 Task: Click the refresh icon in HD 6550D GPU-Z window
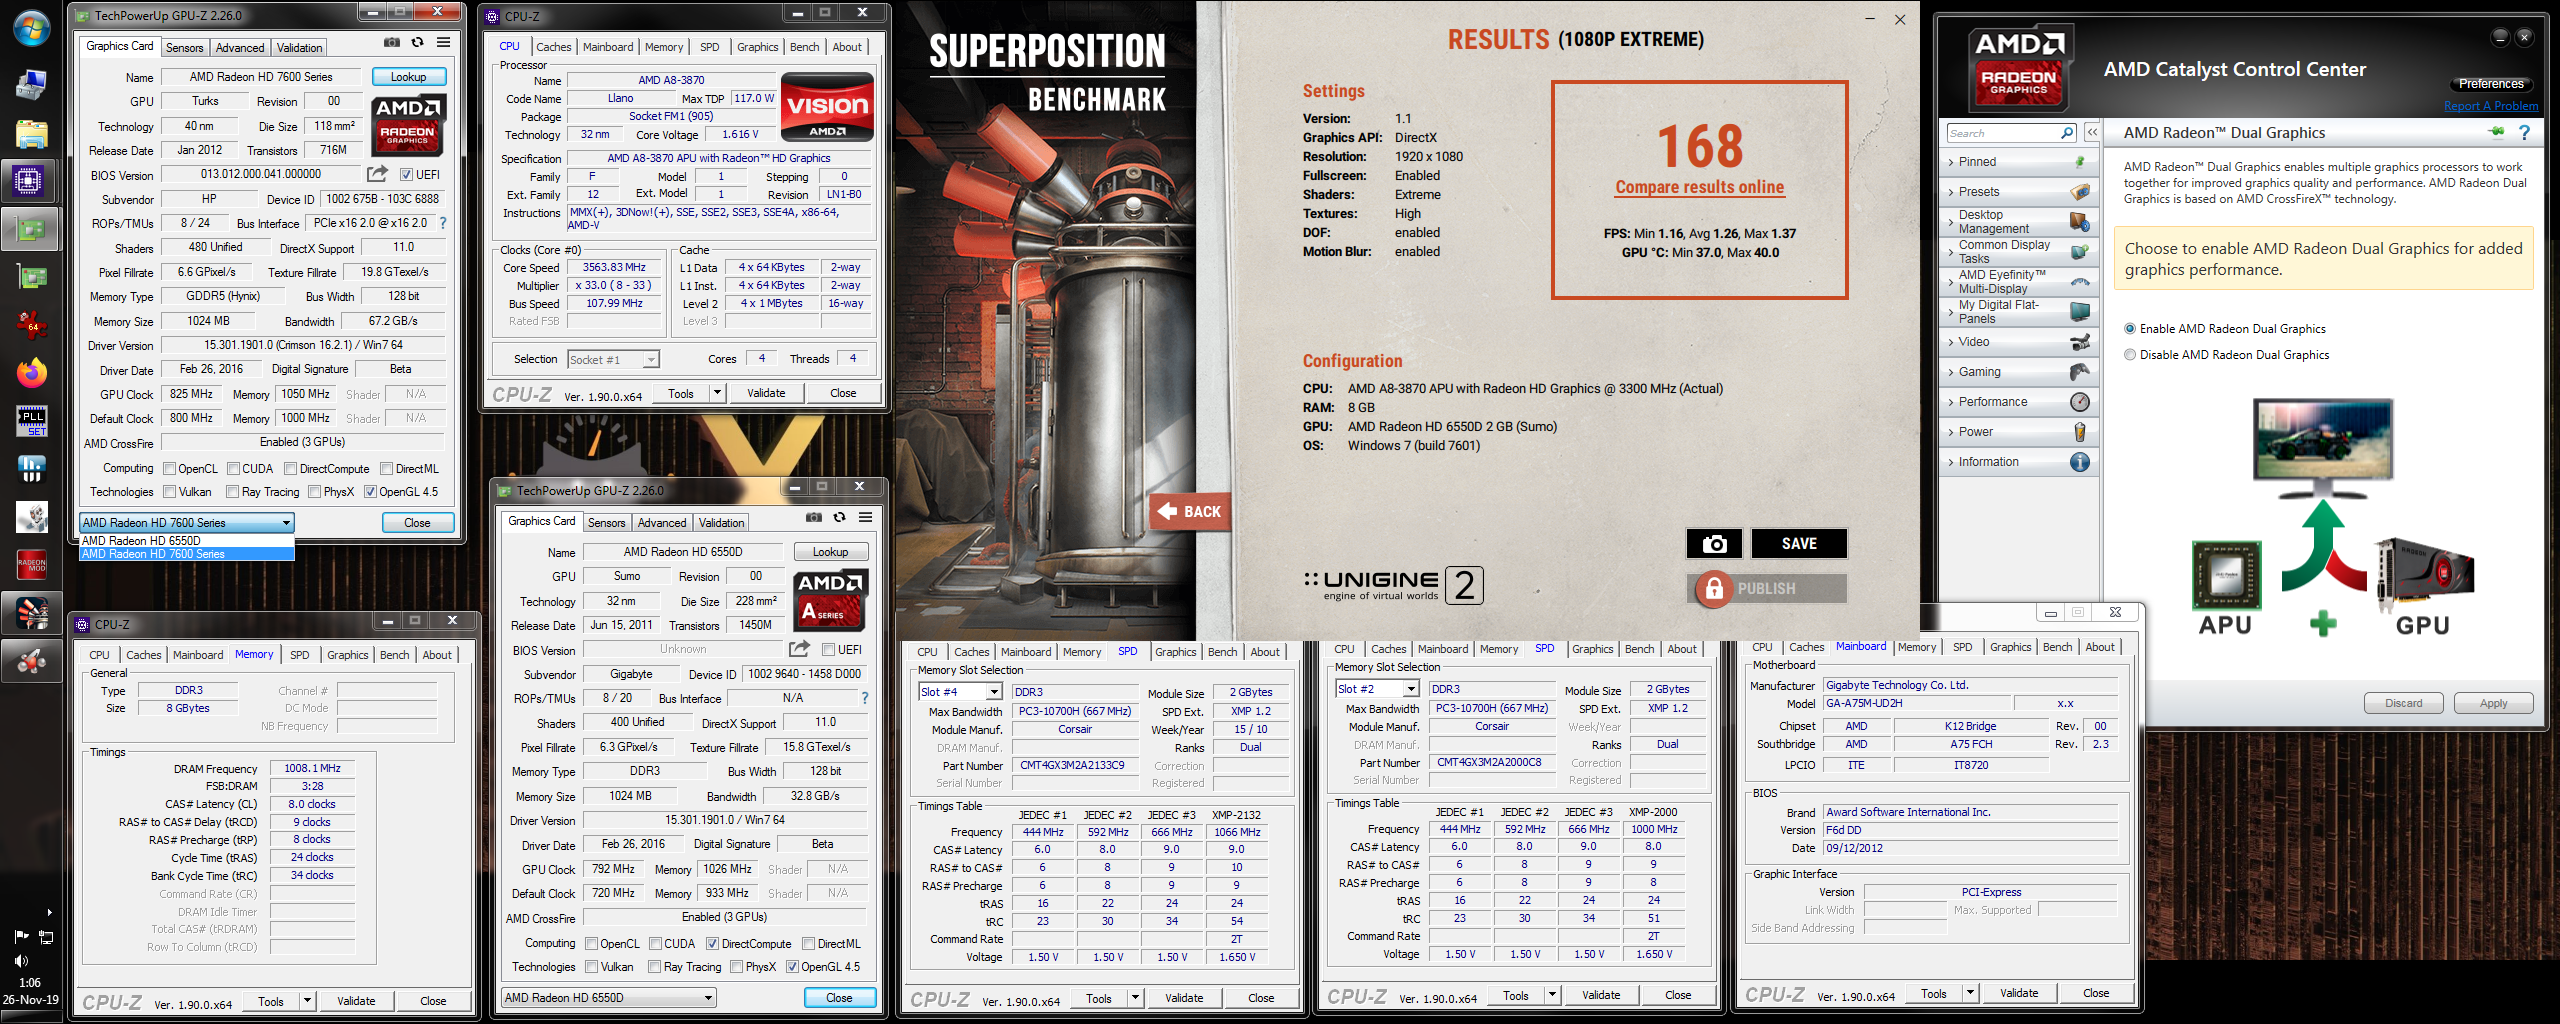(840, 517)
